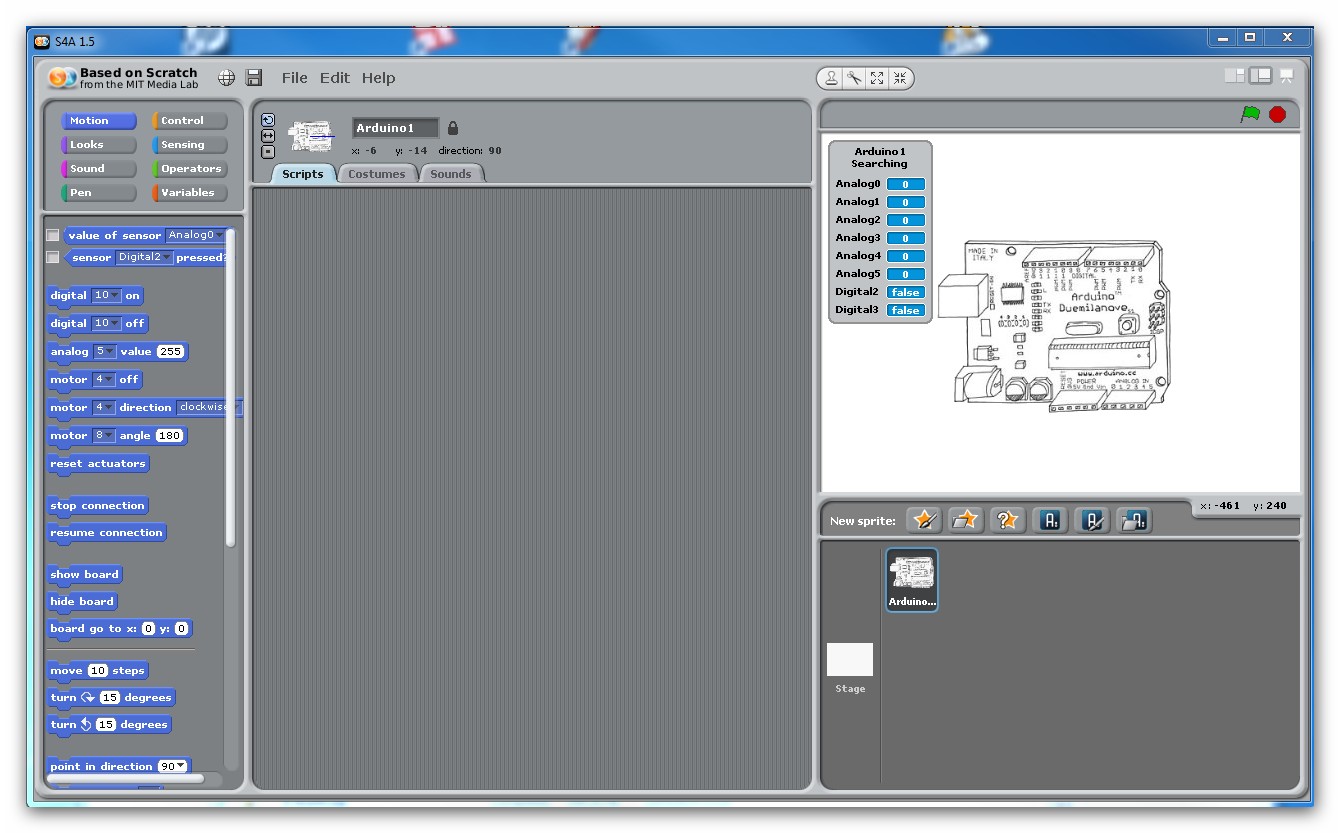Set rotation style to can rotate
The width and height of the screenshot is (1340, 833).
point(268,120)
